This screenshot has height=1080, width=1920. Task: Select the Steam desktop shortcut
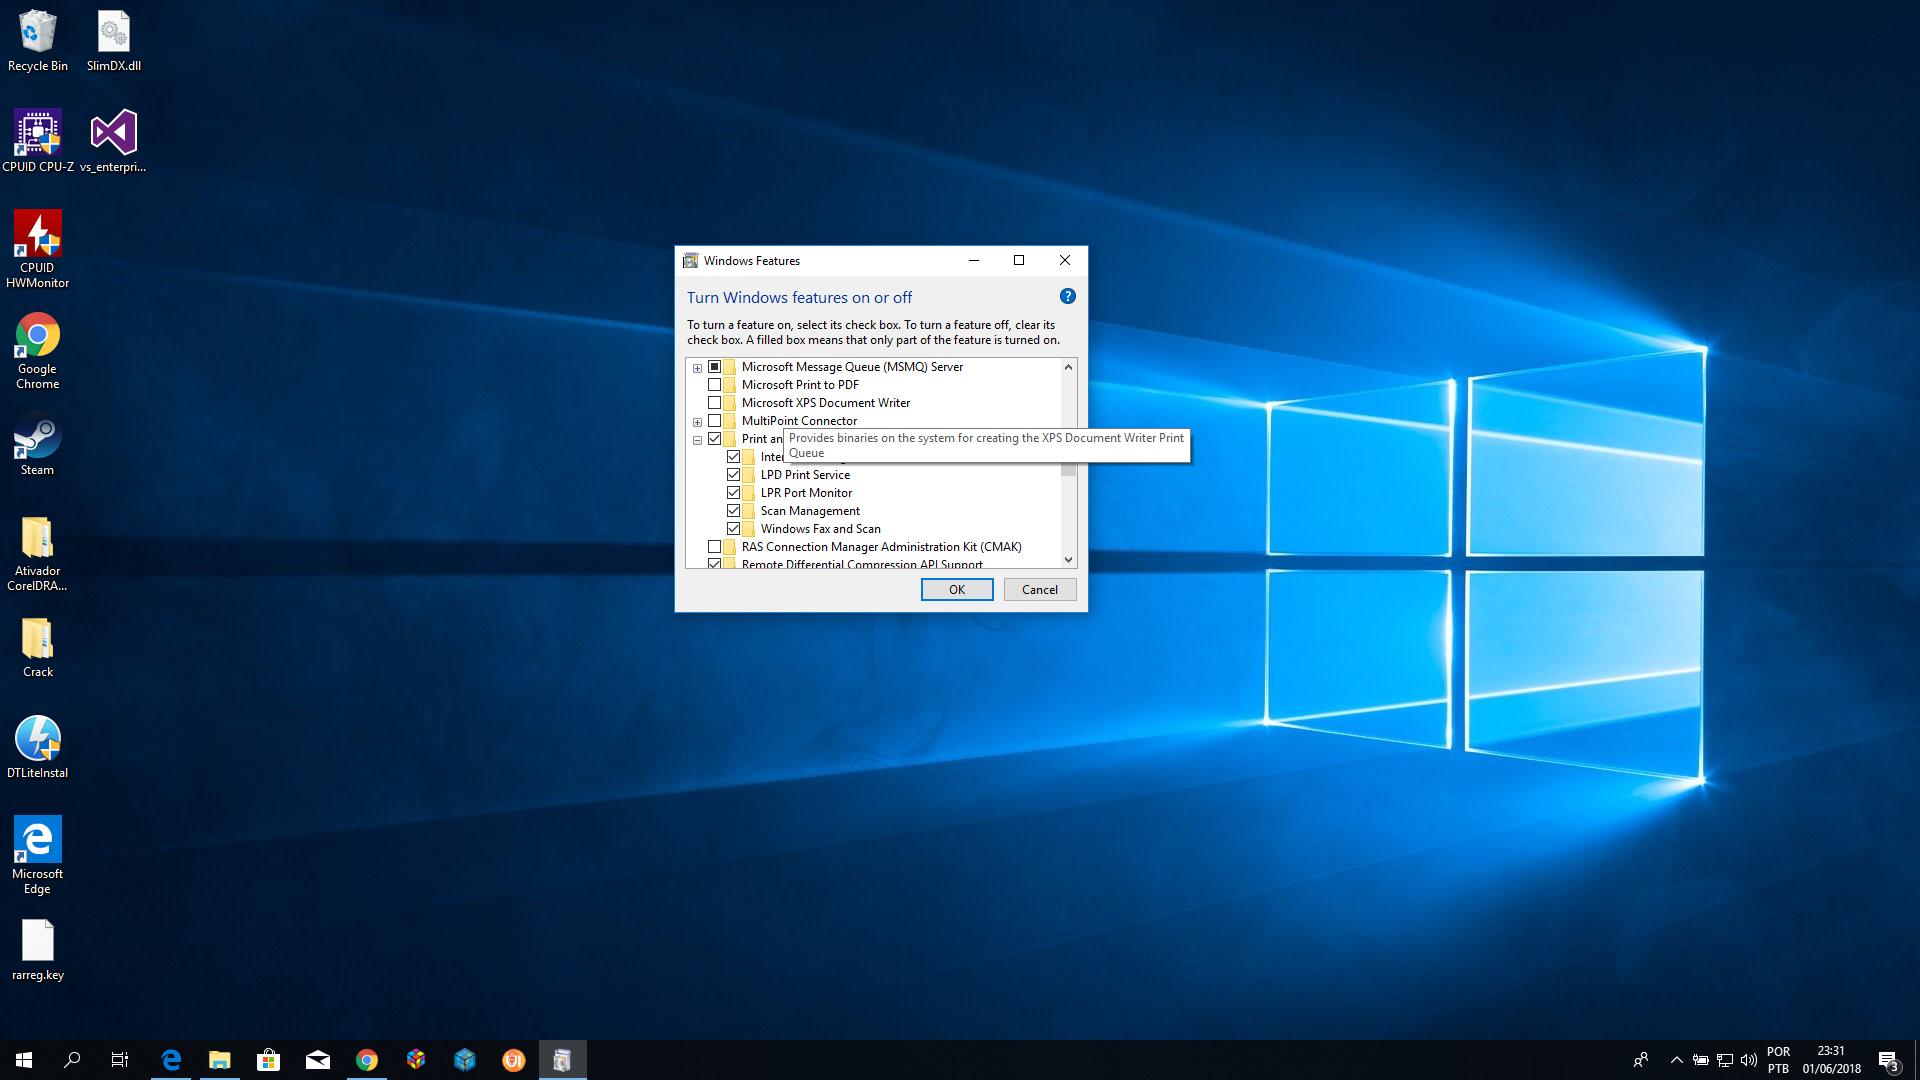[38, 445]
